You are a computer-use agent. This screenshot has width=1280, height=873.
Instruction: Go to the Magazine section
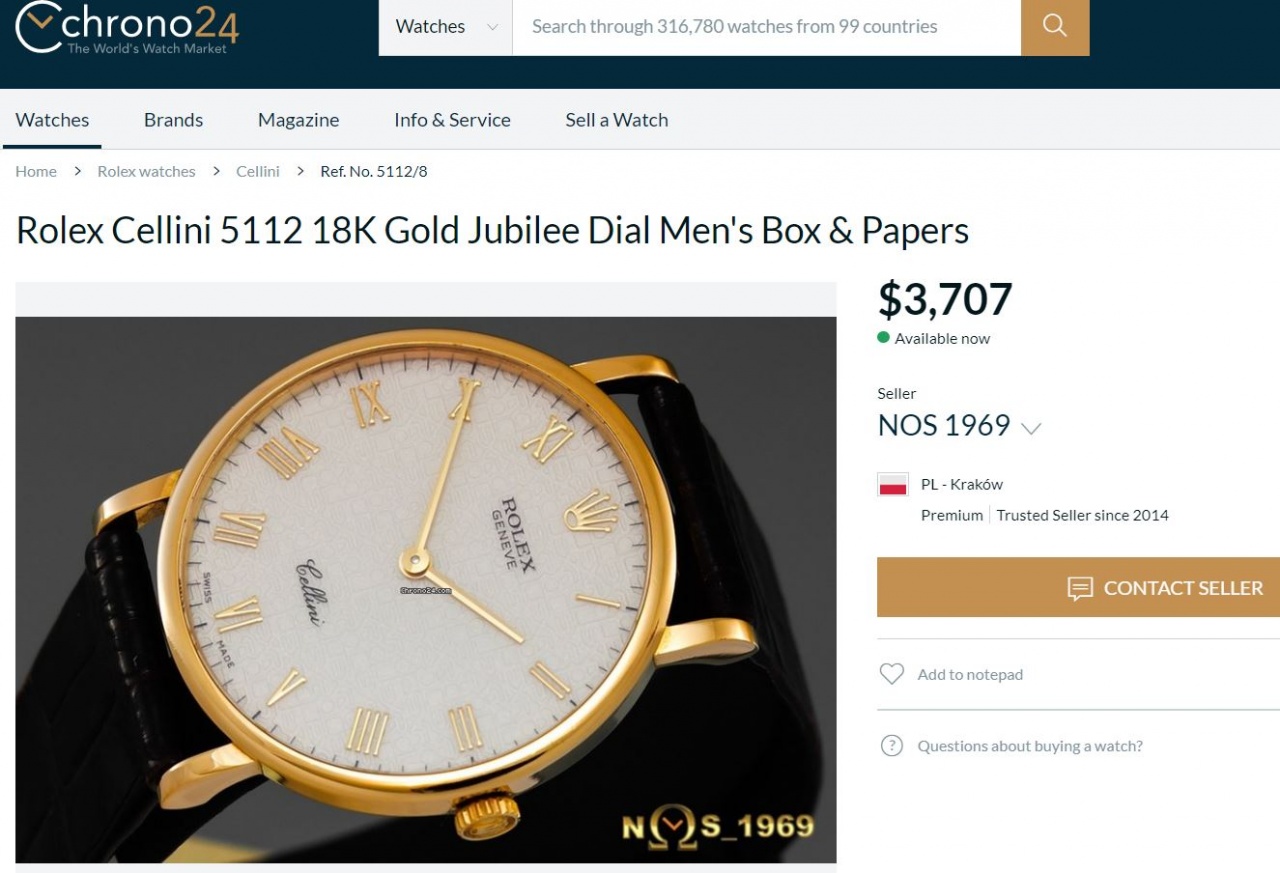pos(298,120)
